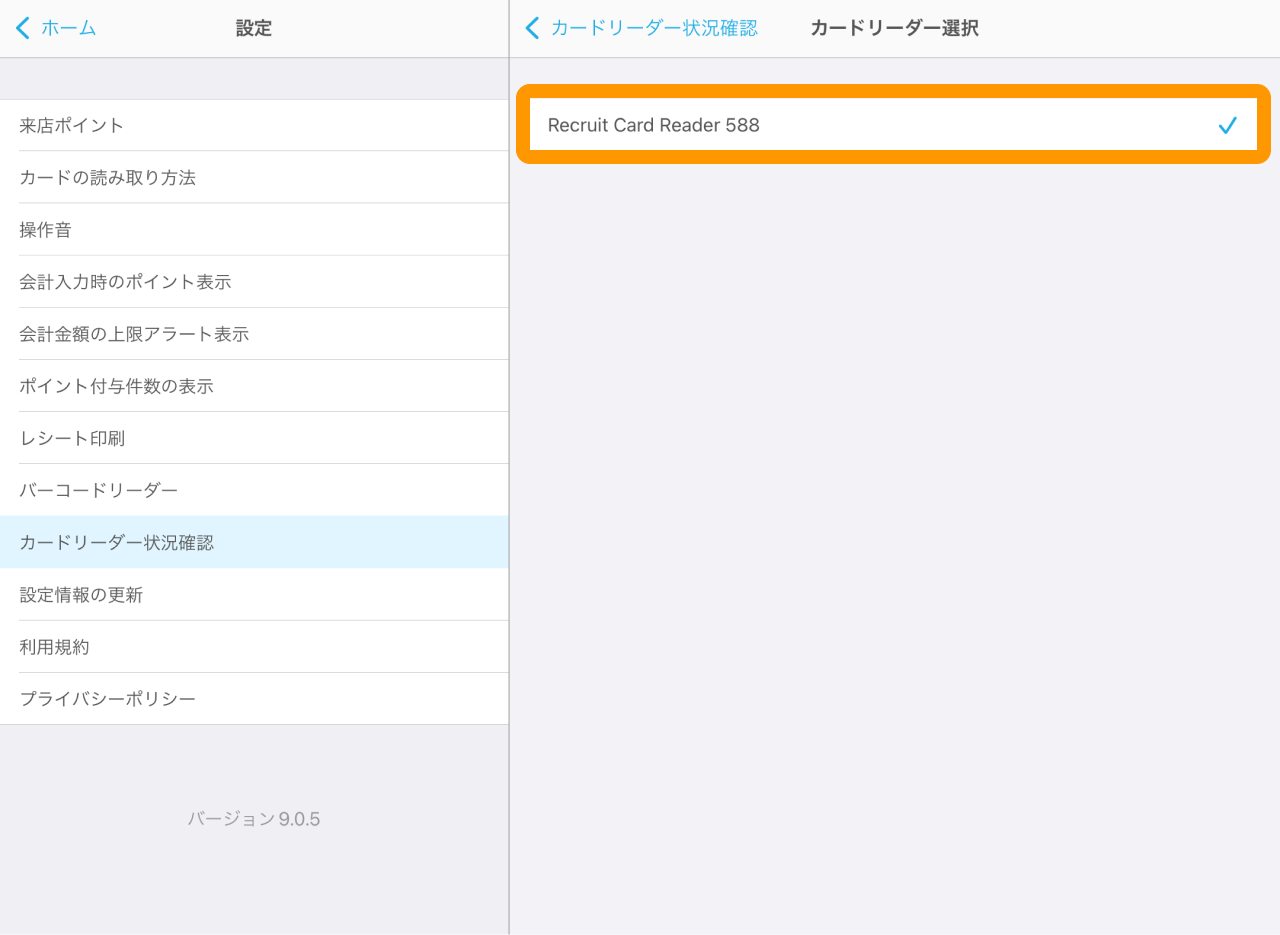Tap the ホーム back link text
This screenshot has width=1280, height=935.
tap(69, 28)
